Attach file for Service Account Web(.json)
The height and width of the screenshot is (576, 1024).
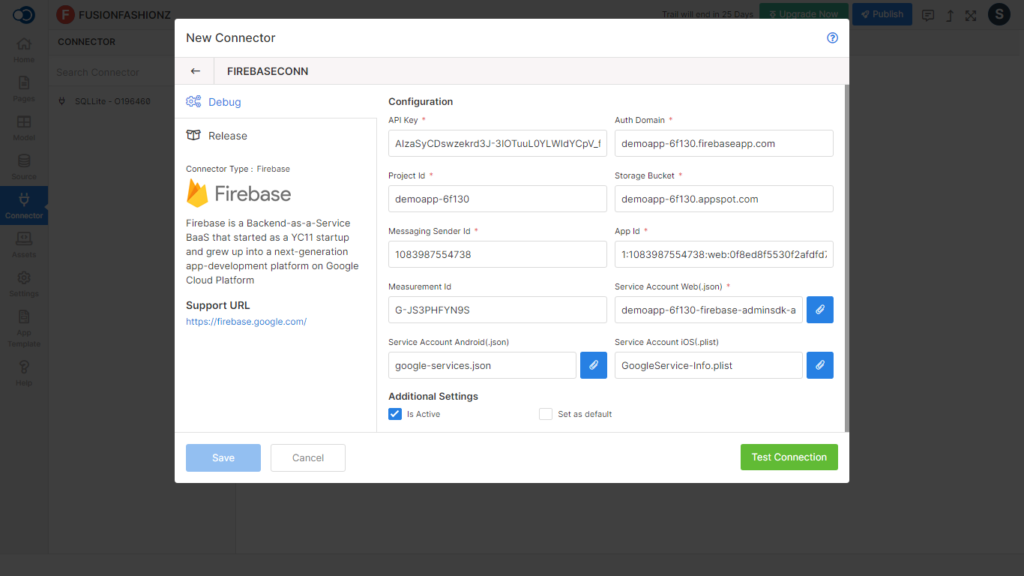click(820, 310)
